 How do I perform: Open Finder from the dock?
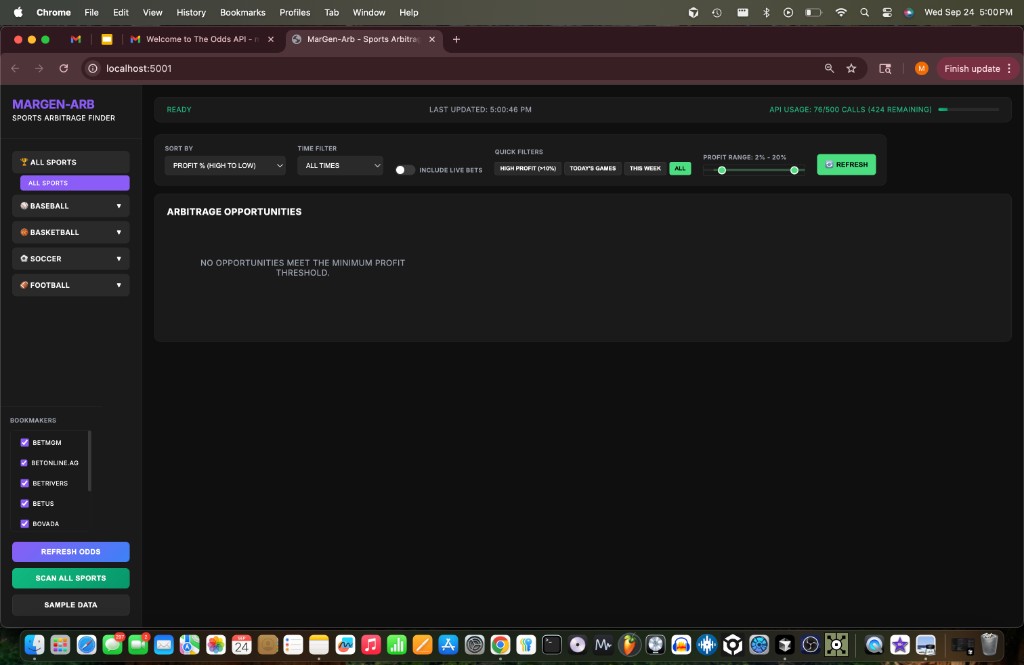pyautogui.click(x=35, y=645)
